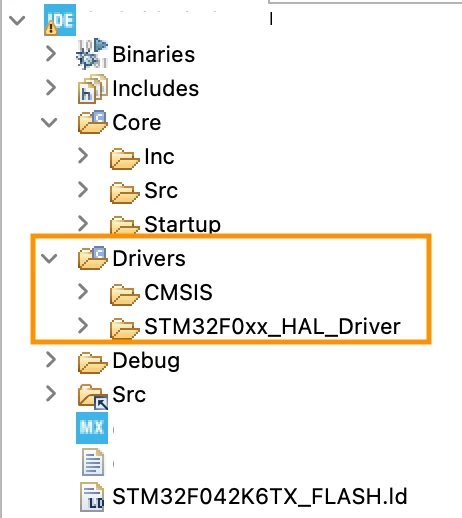Collapse the Core folder
462x518 pixels.
coord(49,123)
